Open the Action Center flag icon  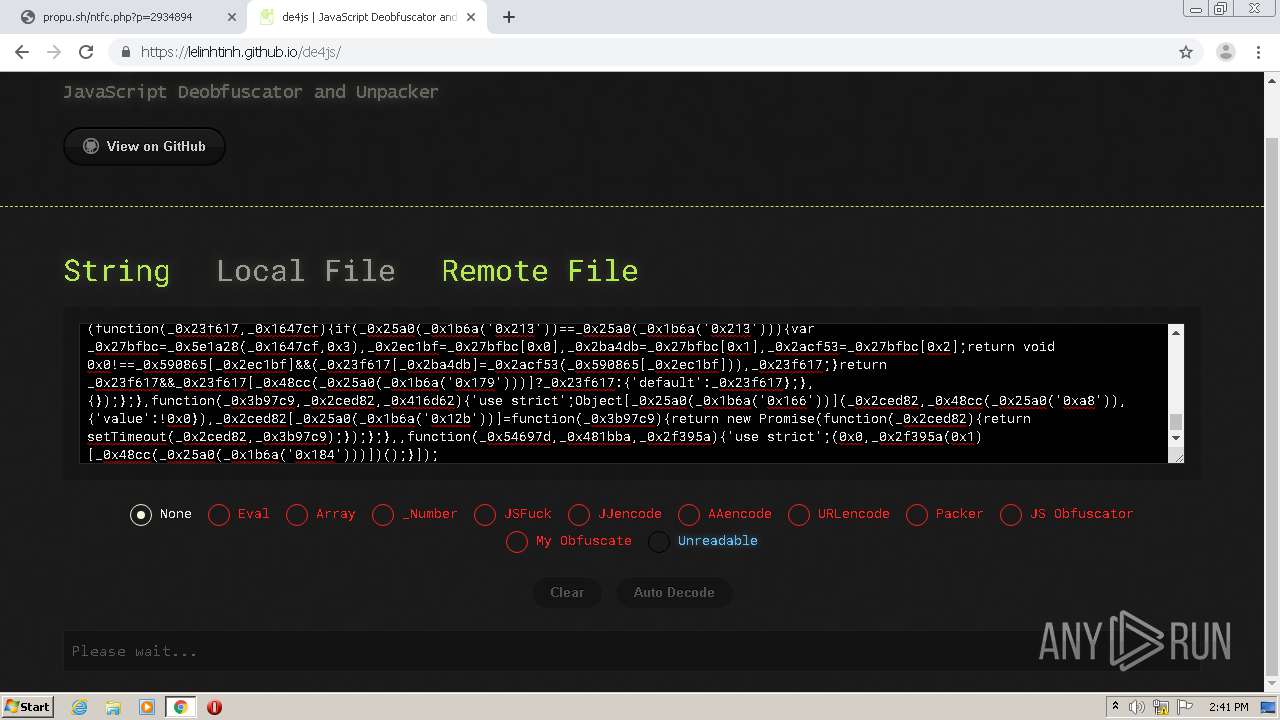(1183, 707)
